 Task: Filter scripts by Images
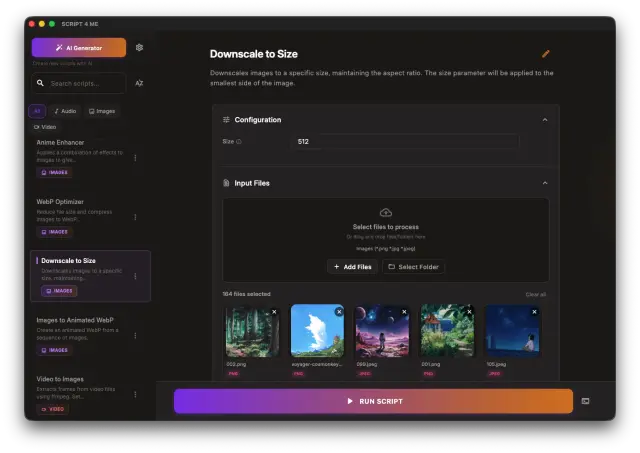pos(102,111)
